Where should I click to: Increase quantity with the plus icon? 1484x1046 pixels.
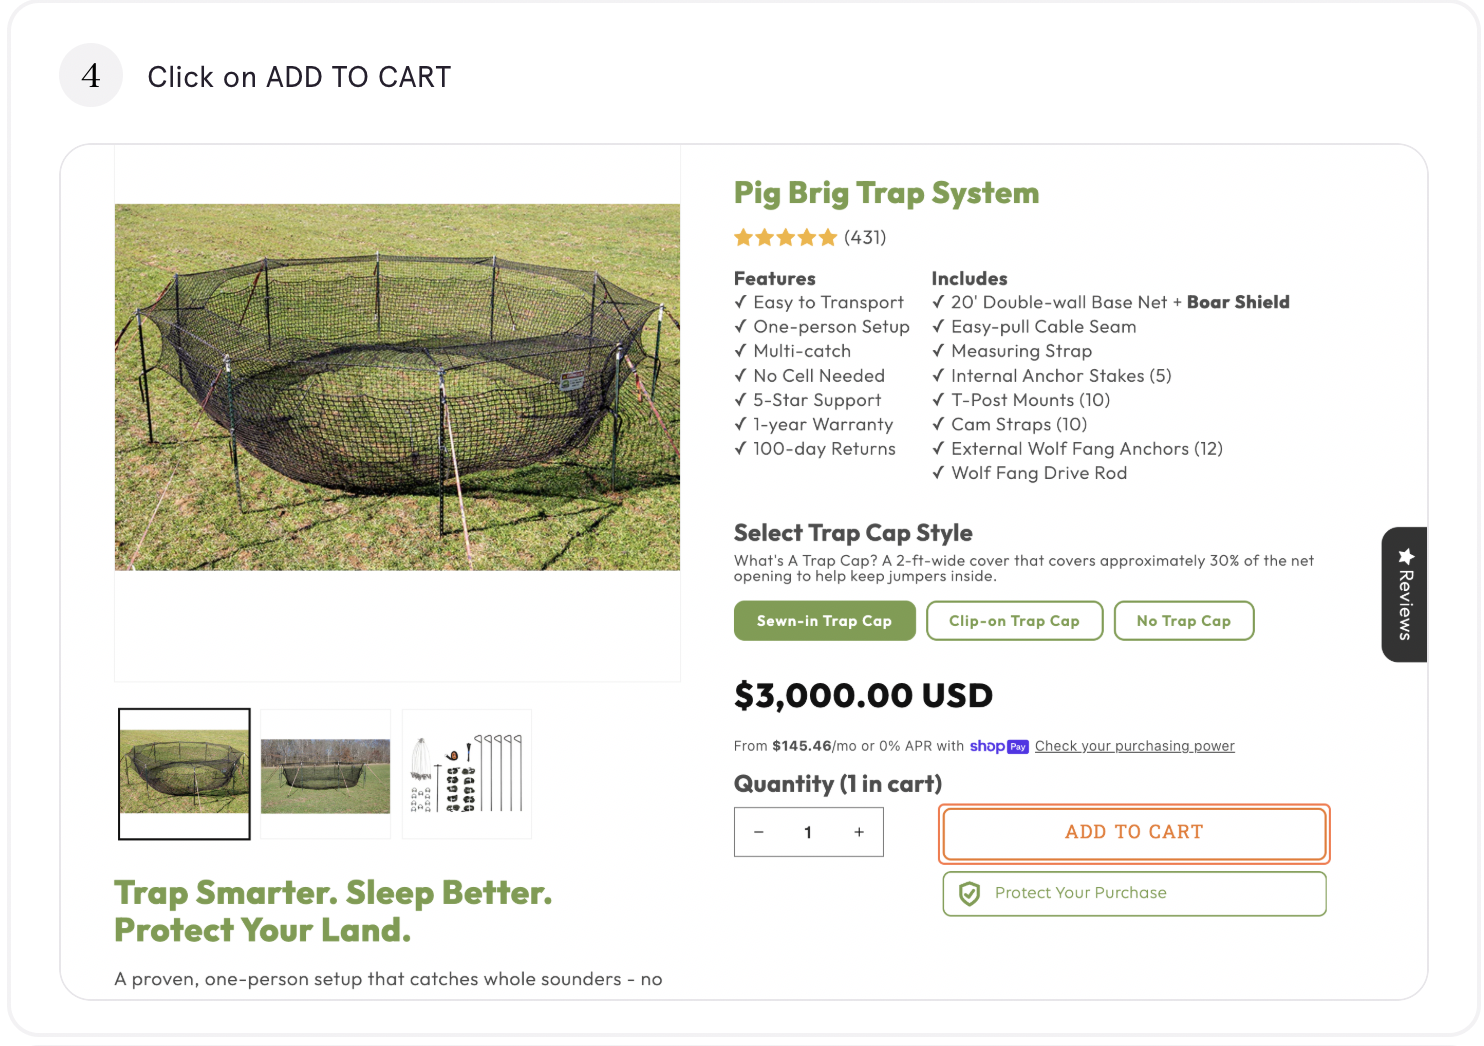click(859, 832)
